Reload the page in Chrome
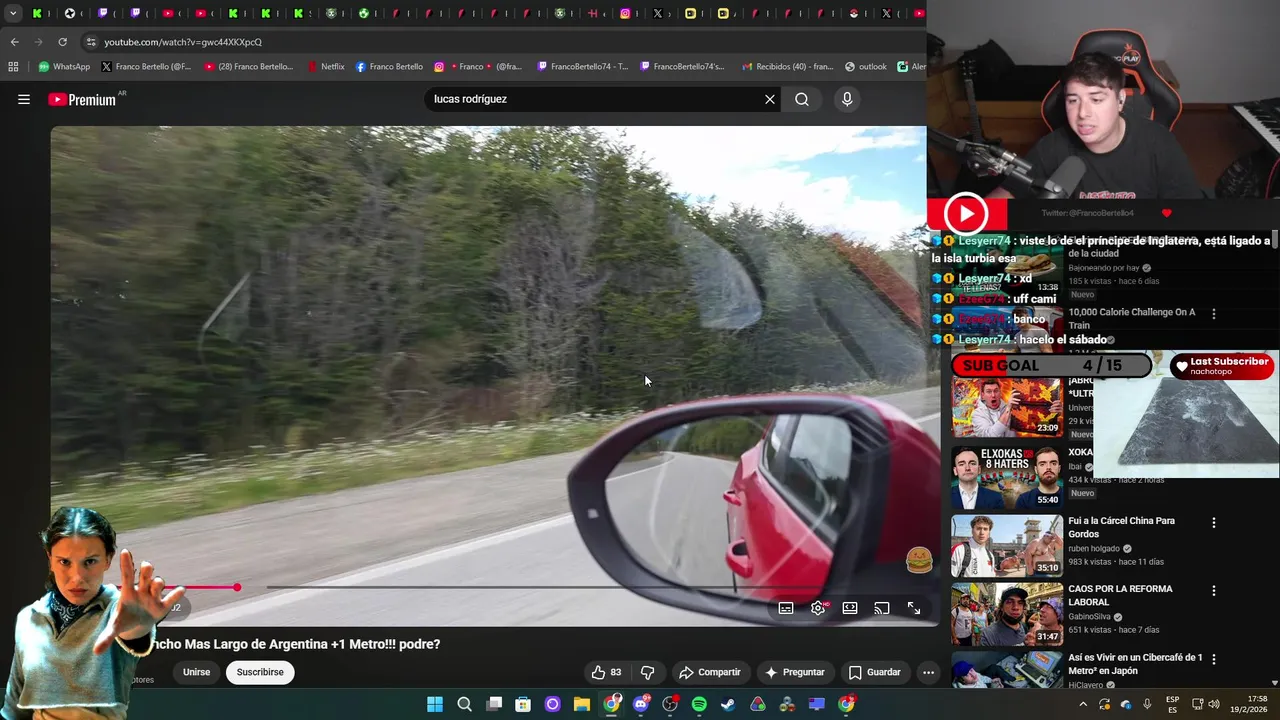This screenshot has width=1280, height=720. [x=62, y=42]
